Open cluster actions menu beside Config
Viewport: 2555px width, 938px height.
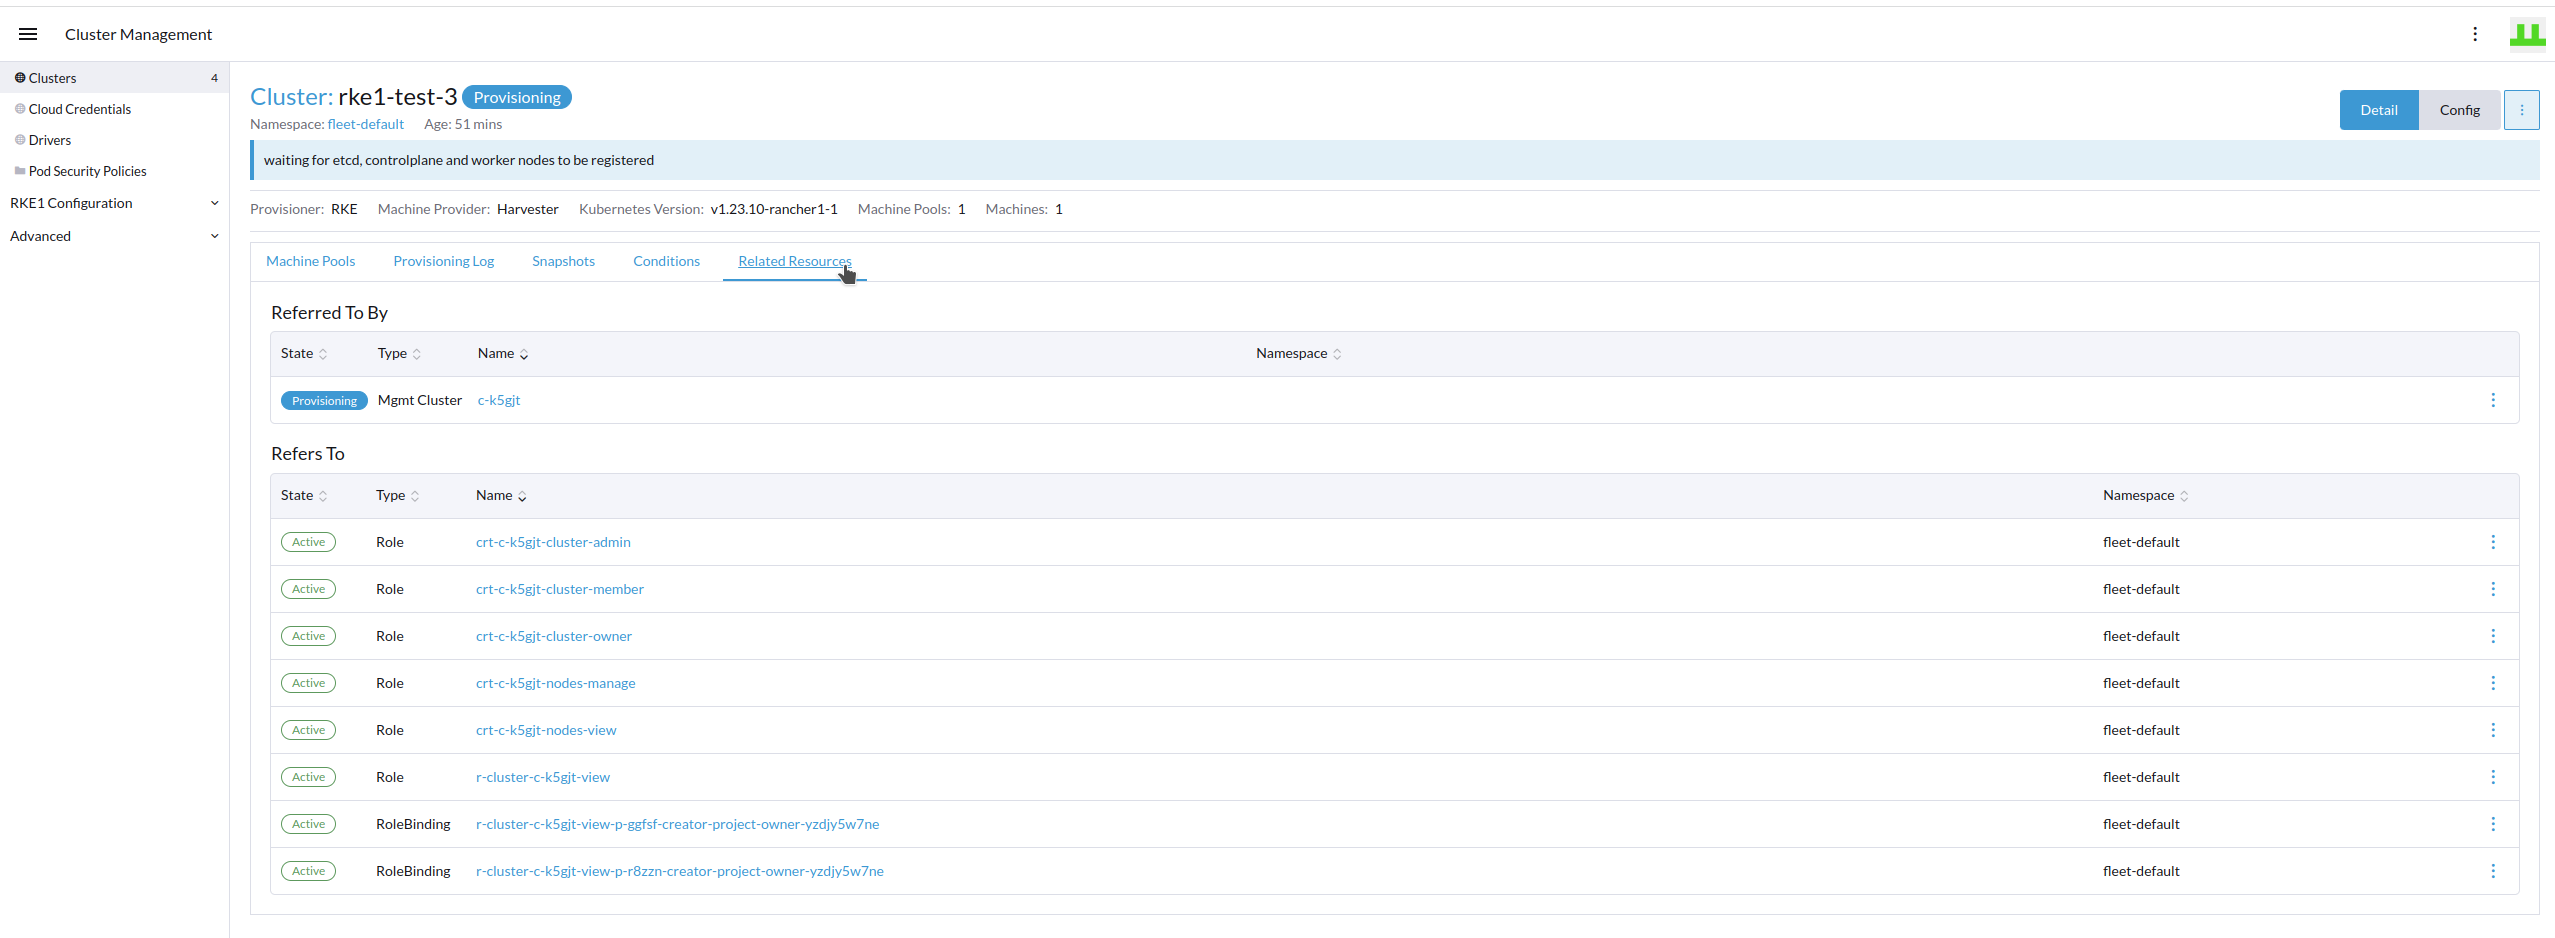tap(2521, 110)
